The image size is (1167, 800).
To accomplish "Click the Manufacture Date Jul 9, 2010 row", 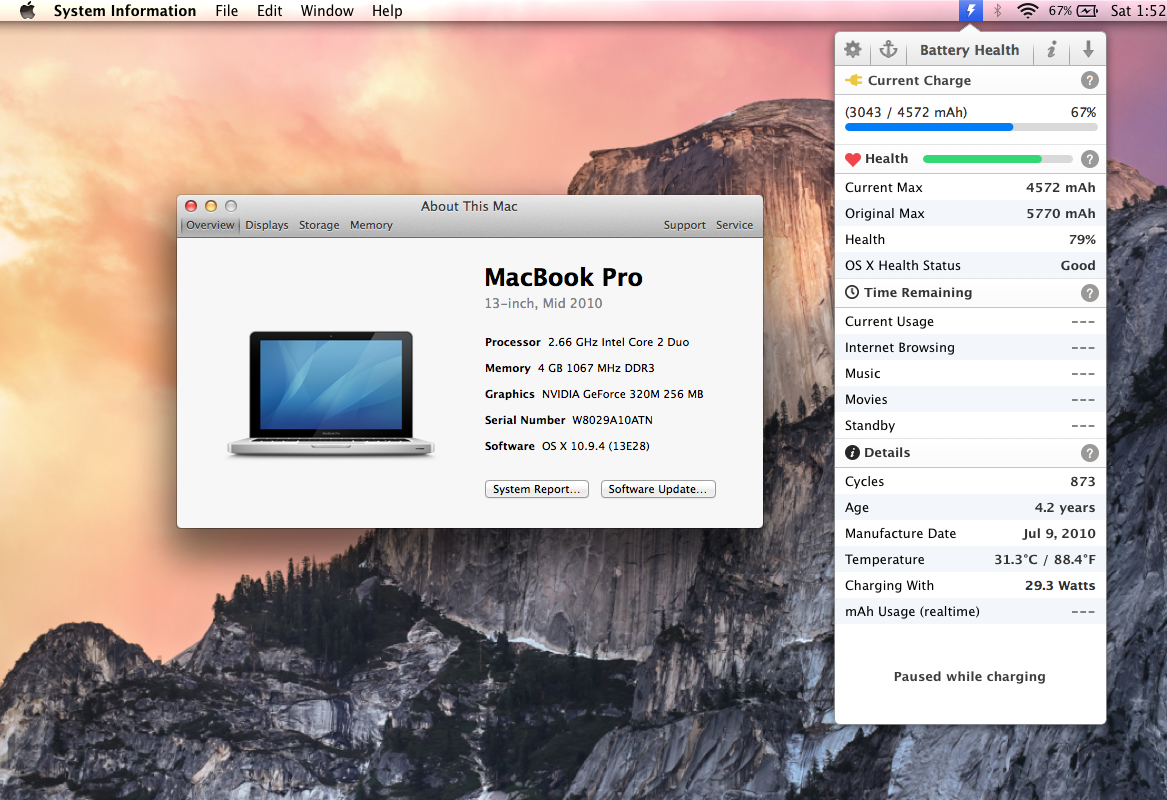I will point(971,533).
